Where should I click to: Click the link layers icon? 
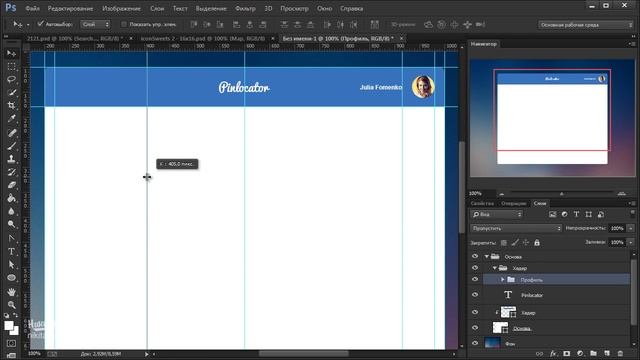(x=540, y=353)
